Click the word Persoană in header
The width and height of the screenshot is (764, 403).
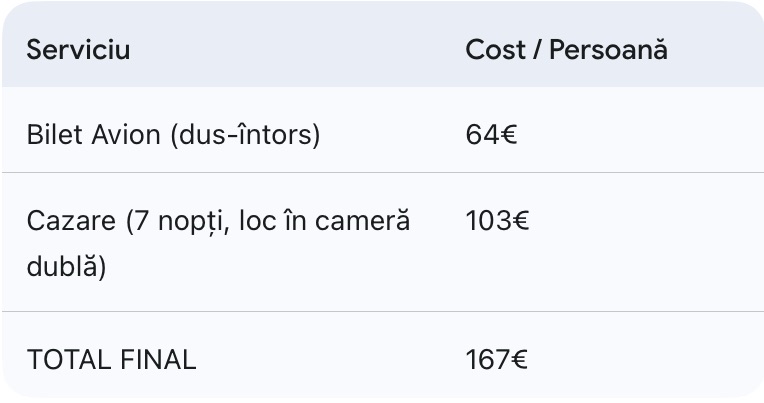click(x=612, y=50)
